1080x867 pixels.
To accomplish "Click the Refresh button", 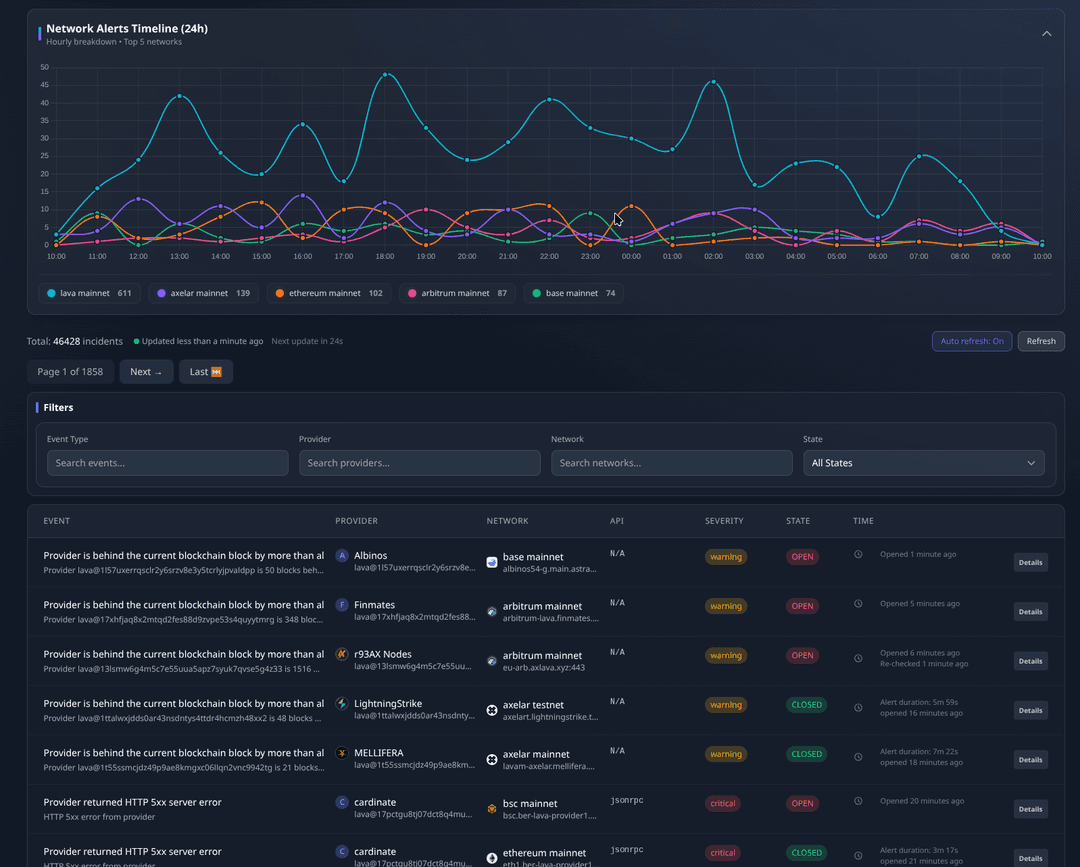I will (1041, 341).
